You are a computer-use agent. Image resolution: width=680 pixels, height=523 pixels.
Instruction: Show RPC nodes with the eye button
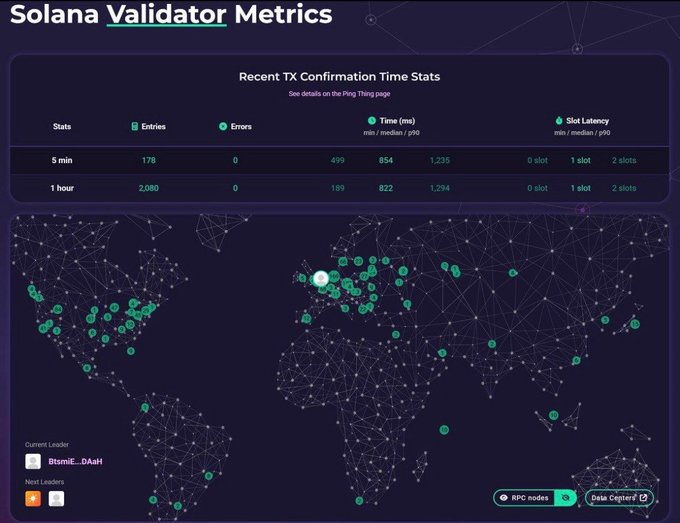tap(524, 498)
